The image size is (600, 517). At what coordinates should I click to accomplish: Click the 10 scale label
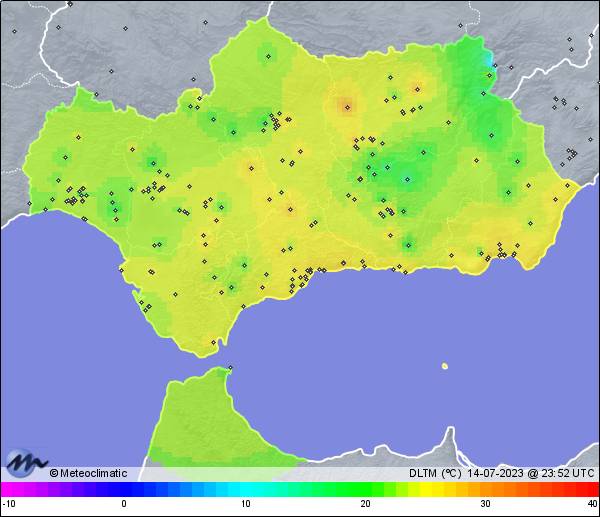tap(246, 504)
